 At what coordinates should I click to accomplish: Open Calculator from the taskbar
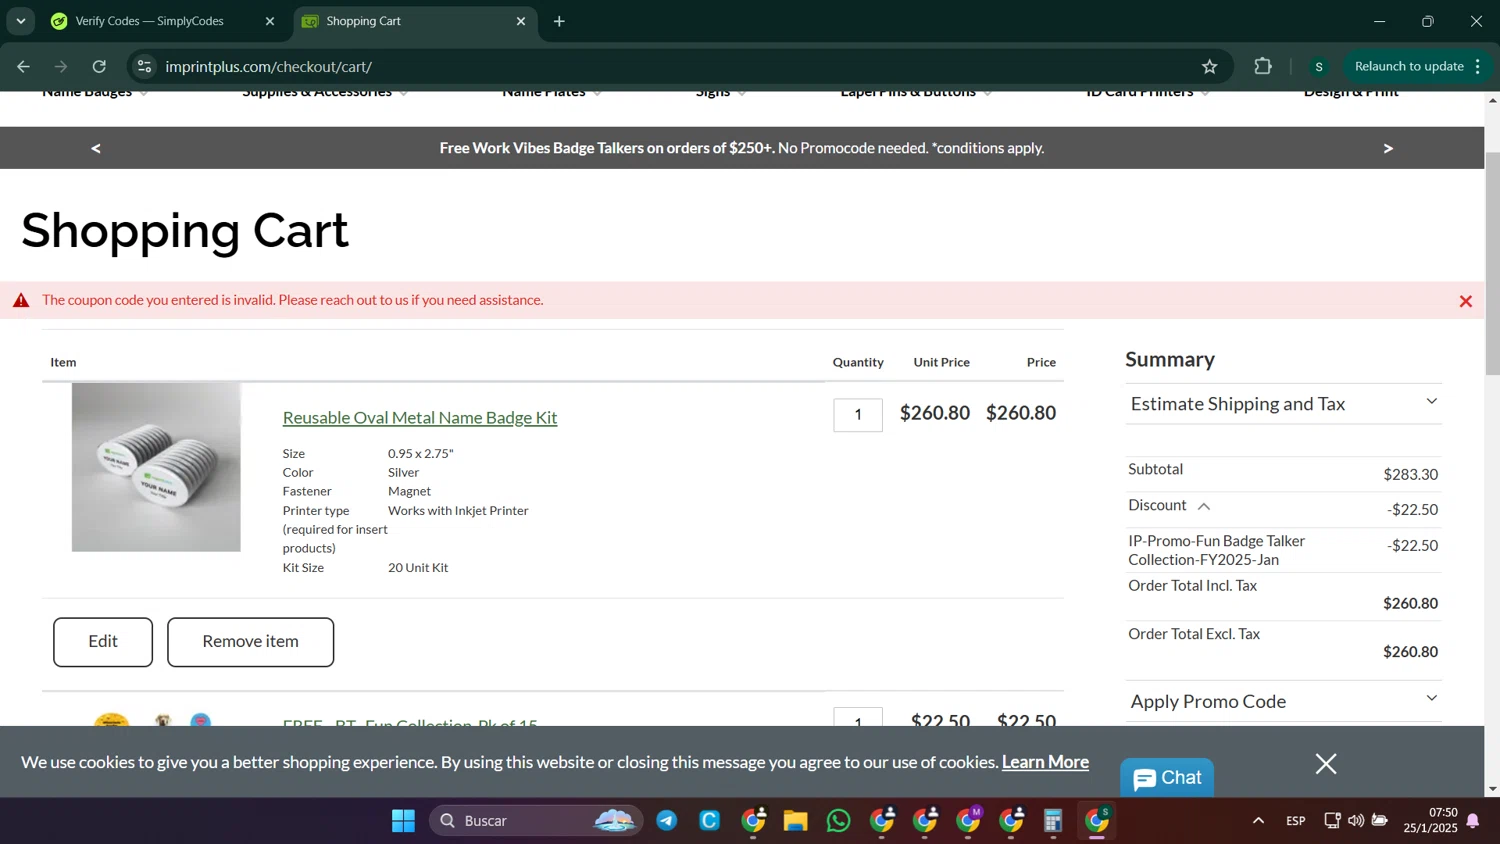click(1053, 821)
